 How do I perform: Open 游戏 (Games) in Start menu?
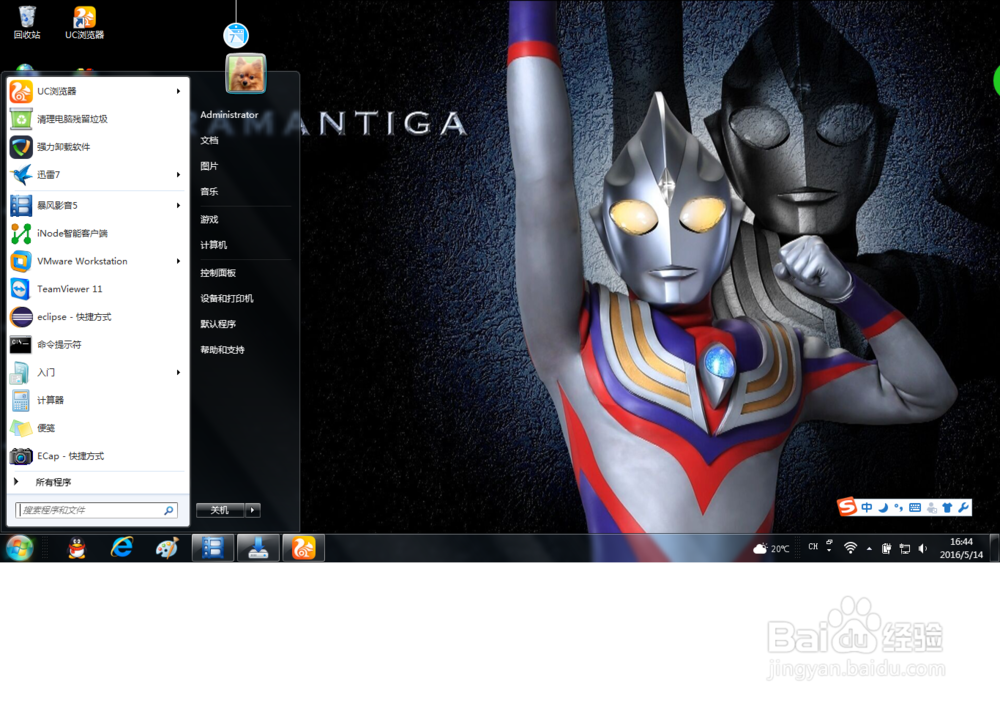pos(209,219)
